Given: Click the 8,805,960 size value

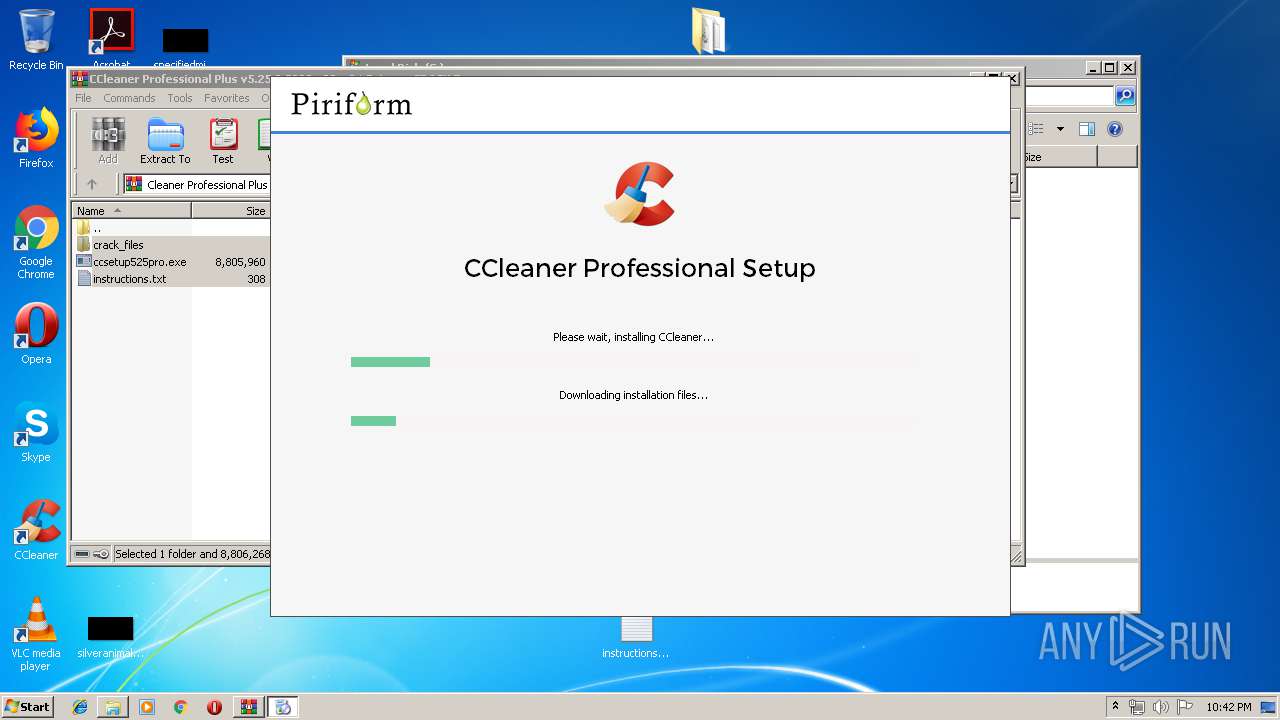Looking at the screenshot, I should (x=240, y=262).
